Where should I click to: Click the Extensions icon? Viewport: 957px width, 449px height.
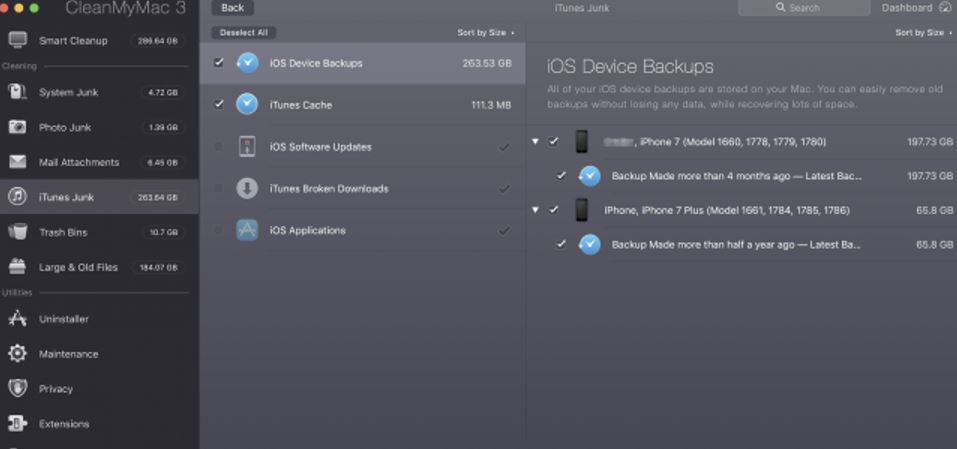point(17,423)
